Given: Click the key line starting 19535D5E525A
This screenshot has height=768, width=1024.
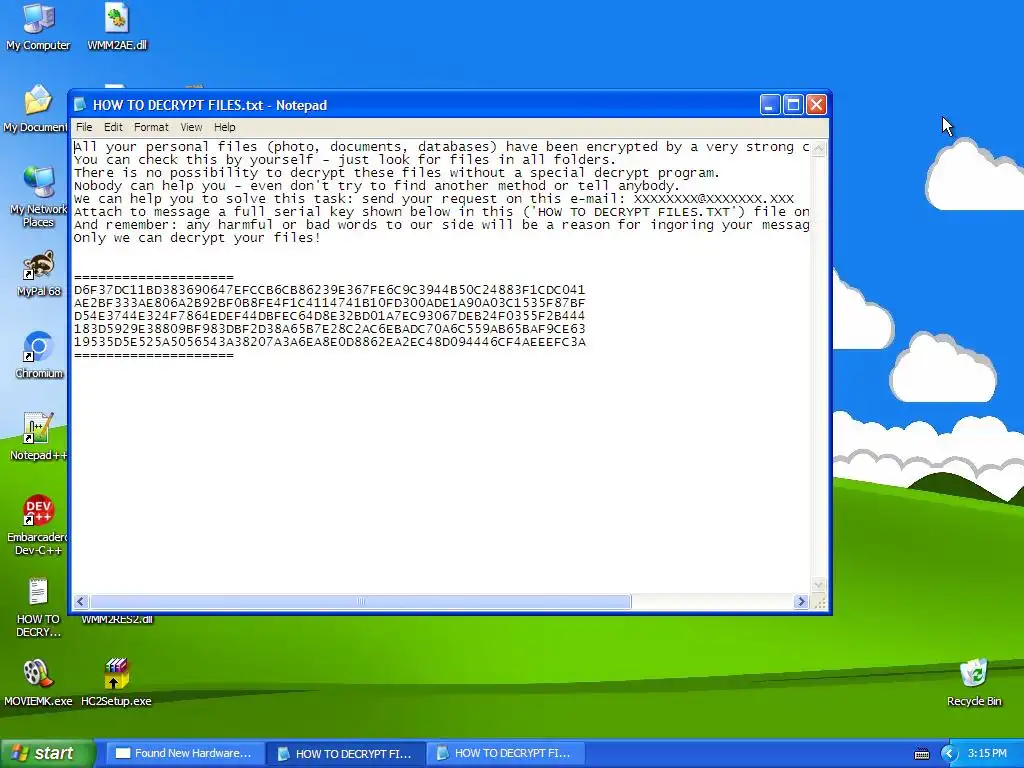Looking at the screenshot, I should point(329,342).
